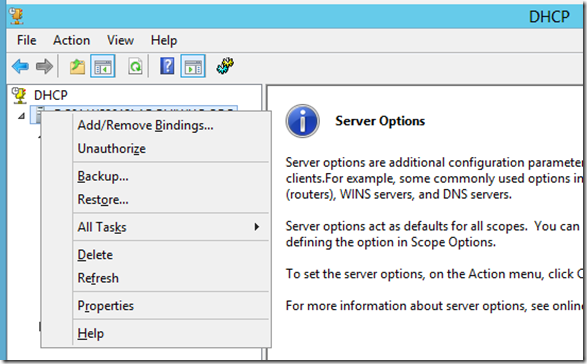Click the gears icon in toolbar
Screen dimensions: 587x364
pos(225,66)
